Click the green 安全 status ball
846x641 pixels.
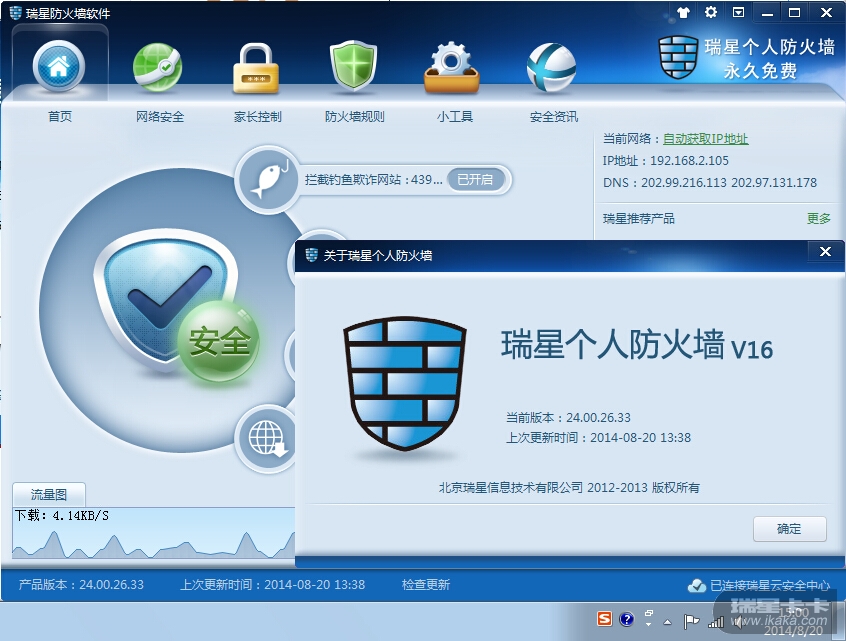219,341
